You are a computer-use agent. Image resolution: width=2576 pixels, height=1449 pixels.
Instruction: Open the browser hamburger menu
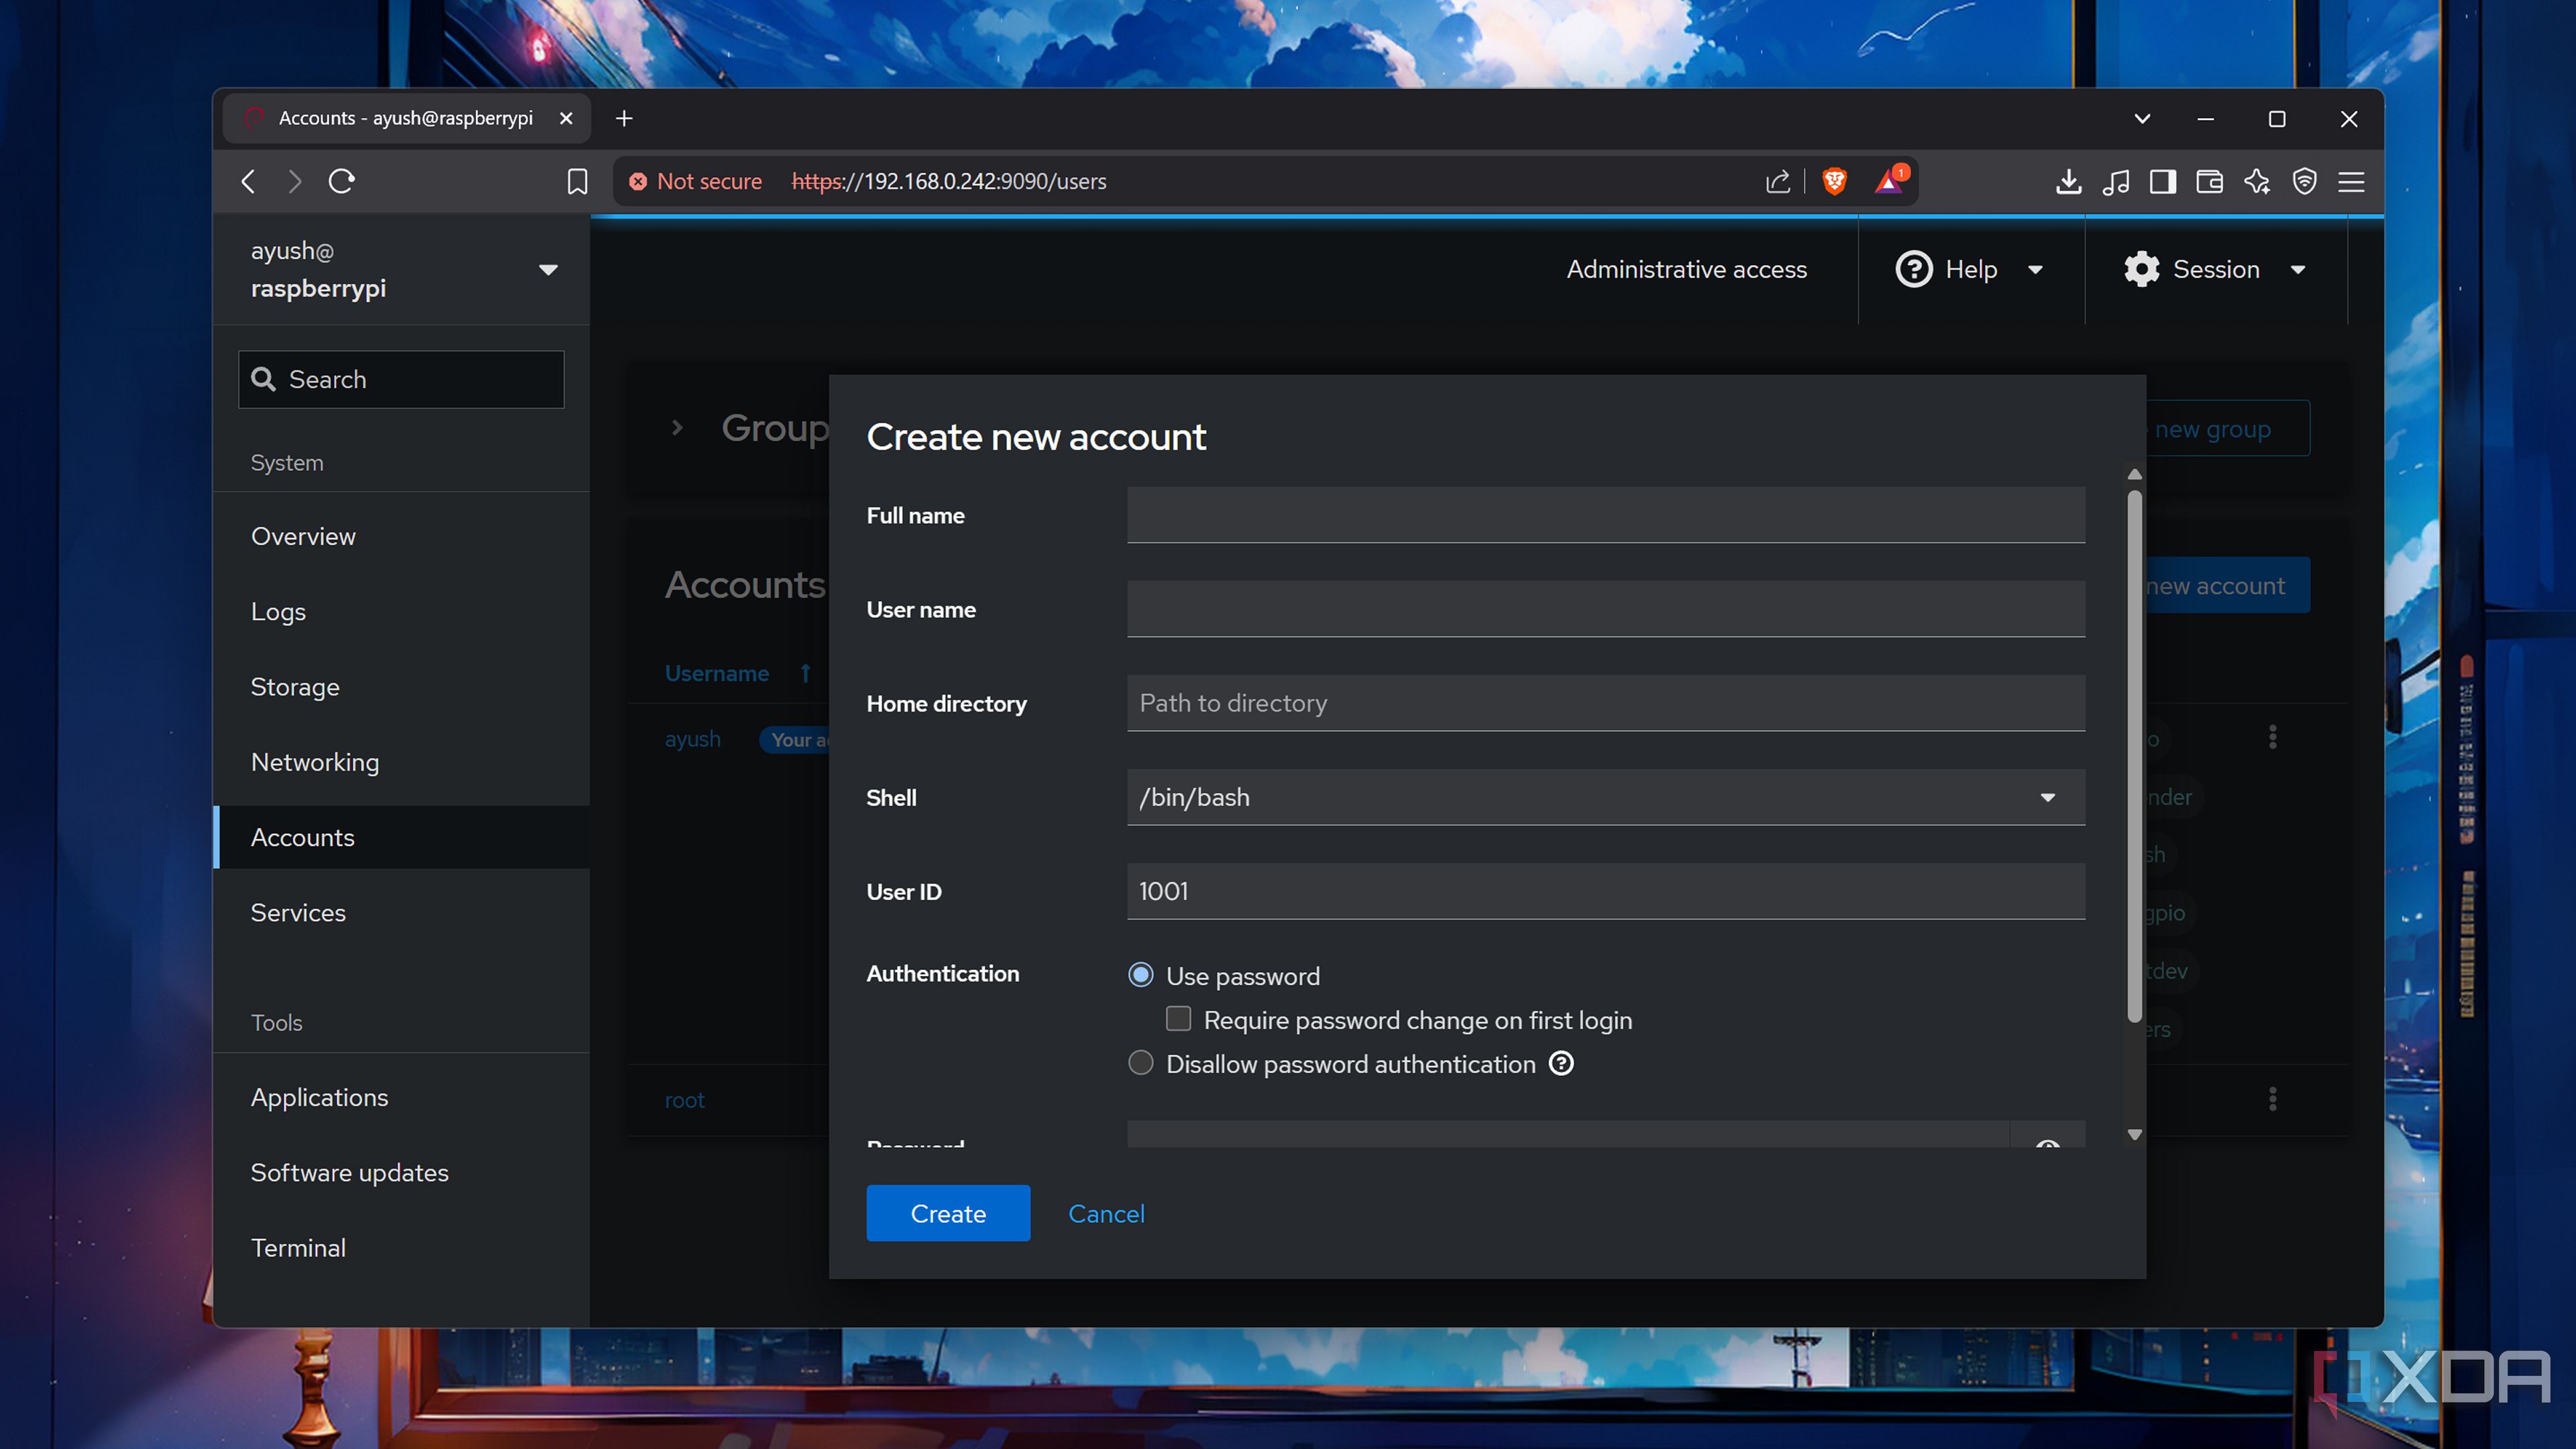tap(2351, 181)
